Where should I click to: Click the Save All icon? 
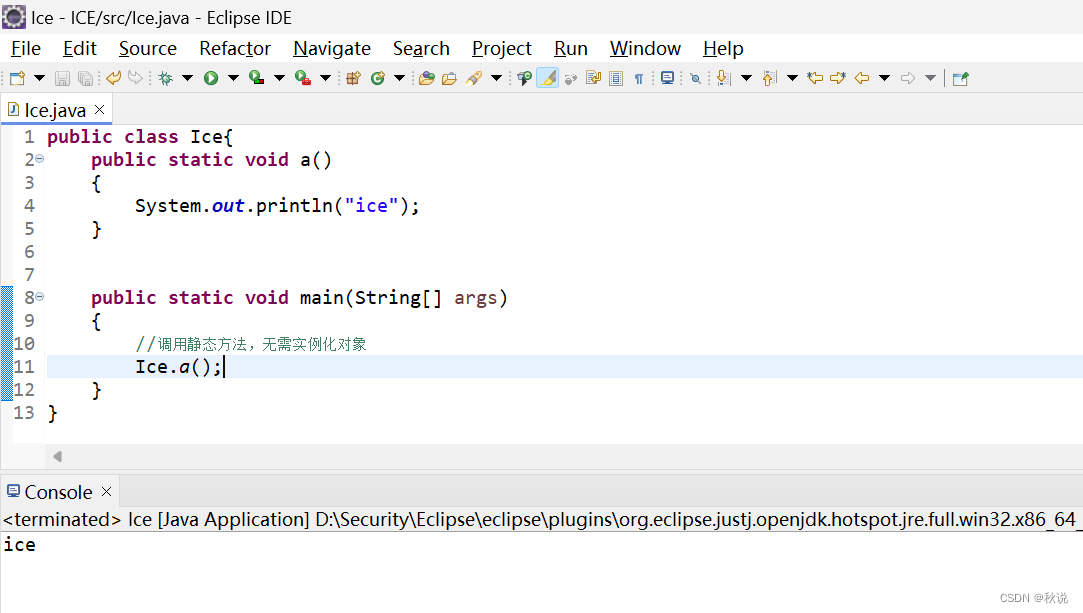[85, 78]
